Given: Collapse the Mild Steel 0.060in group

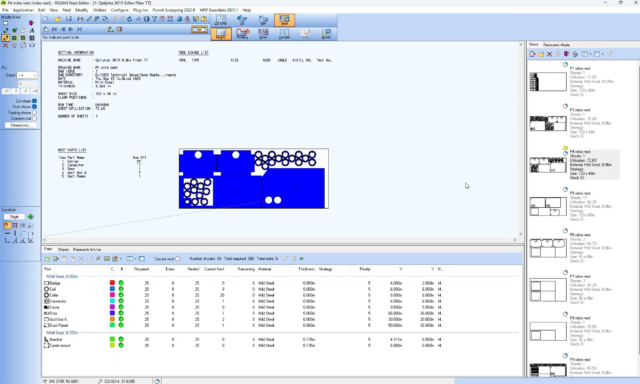Looking at the screenshot, I should (x=62, y=276).
